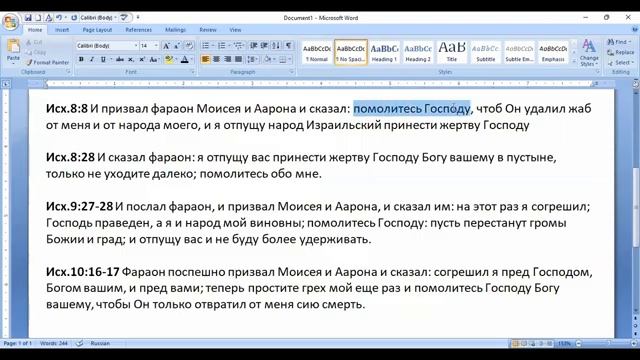Expand the Styles gallery more button
This screenshot has height=360, width=640.
(574, 62)
